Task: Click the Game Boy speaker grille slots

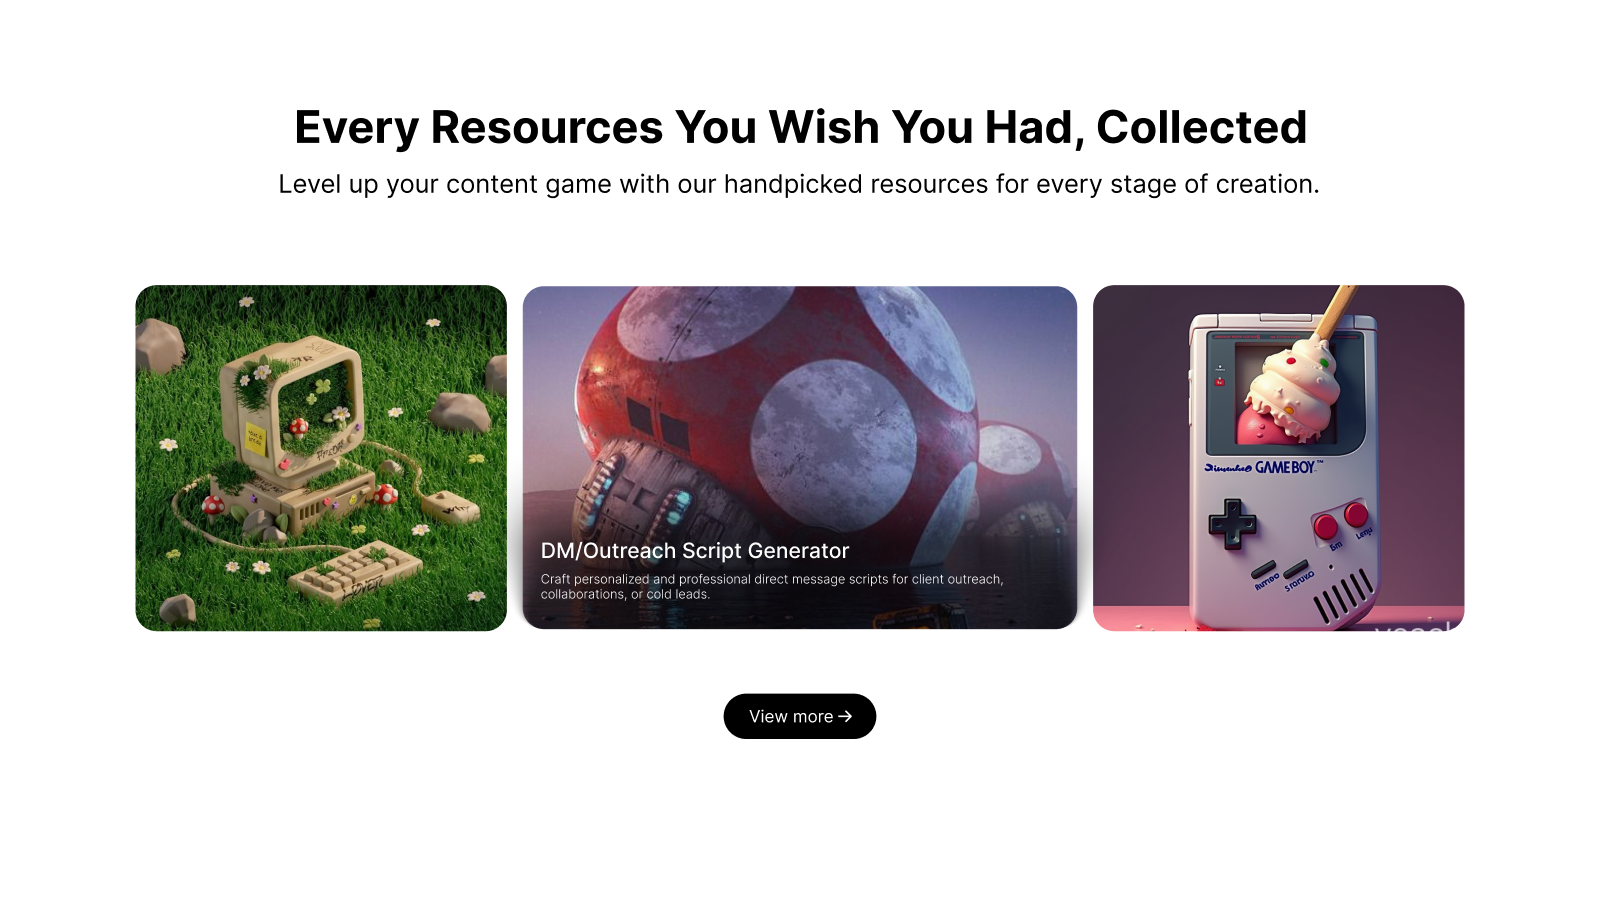Action: pos(1345,596)
